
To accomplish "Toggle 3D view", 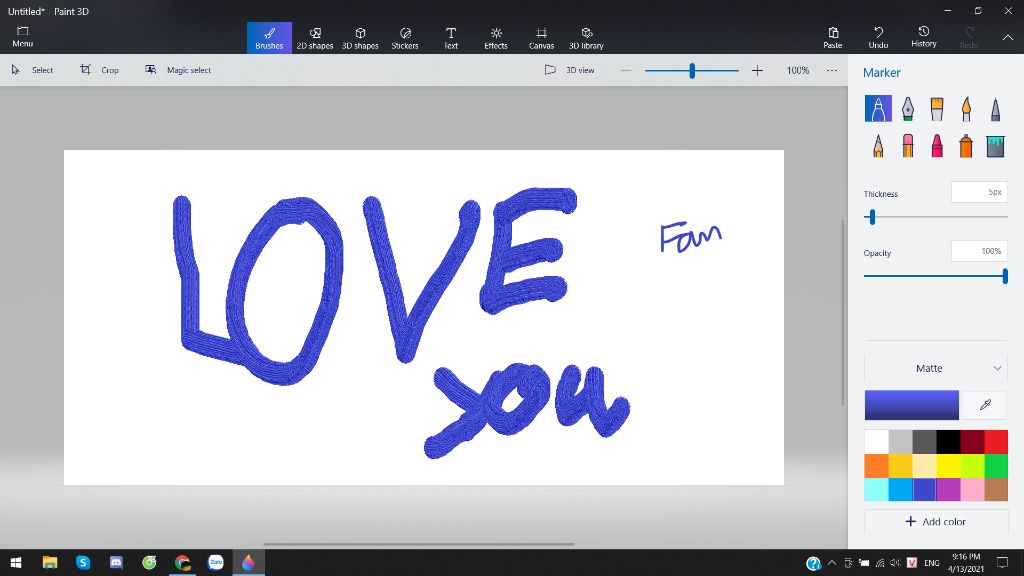I will (x=569, y=70).
